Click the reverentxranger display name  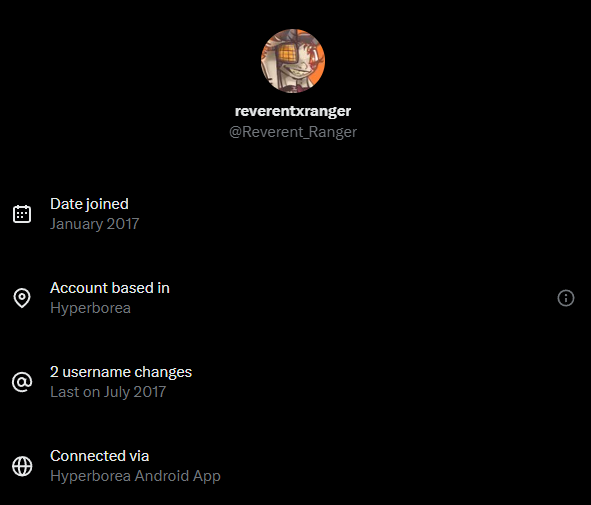[293, 111]
